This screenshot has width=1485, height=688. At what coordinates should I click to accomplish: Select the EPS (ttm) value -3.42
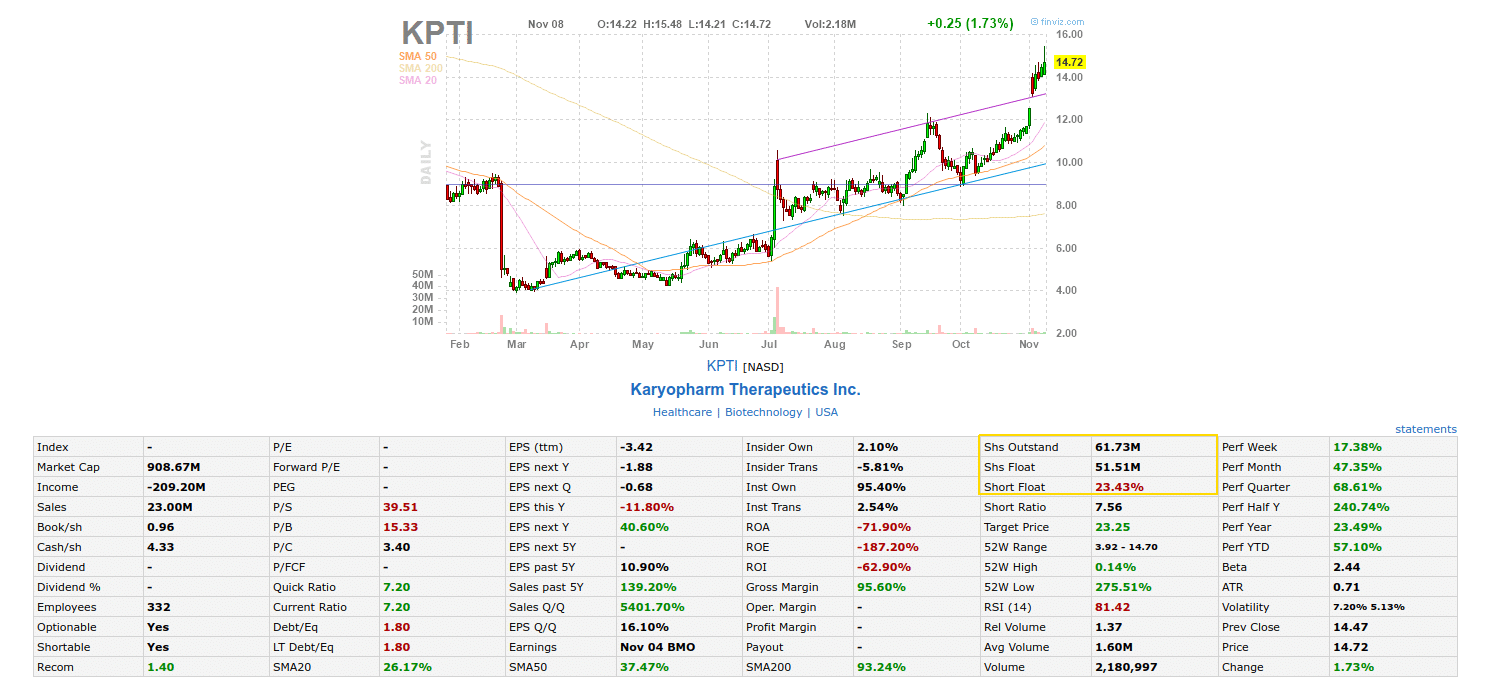(x=636, y=447)
